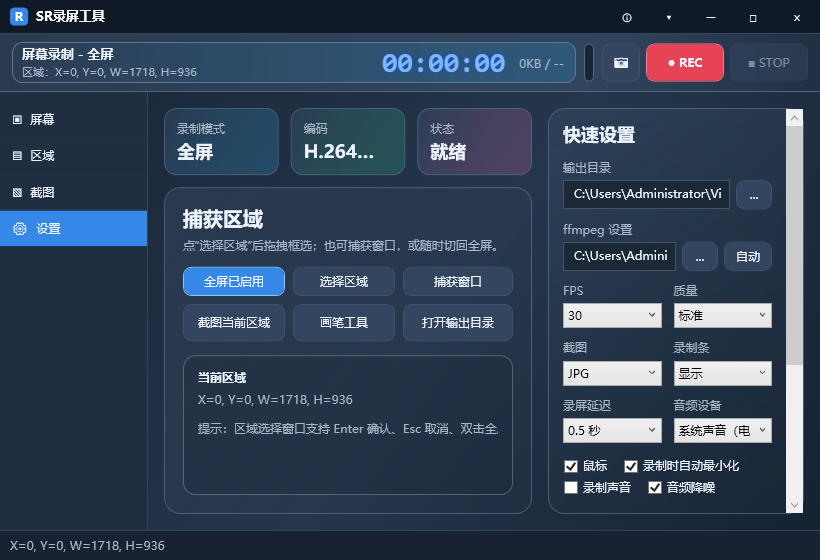Toggle the 音频降噪 checkbox

pos(655,488)
